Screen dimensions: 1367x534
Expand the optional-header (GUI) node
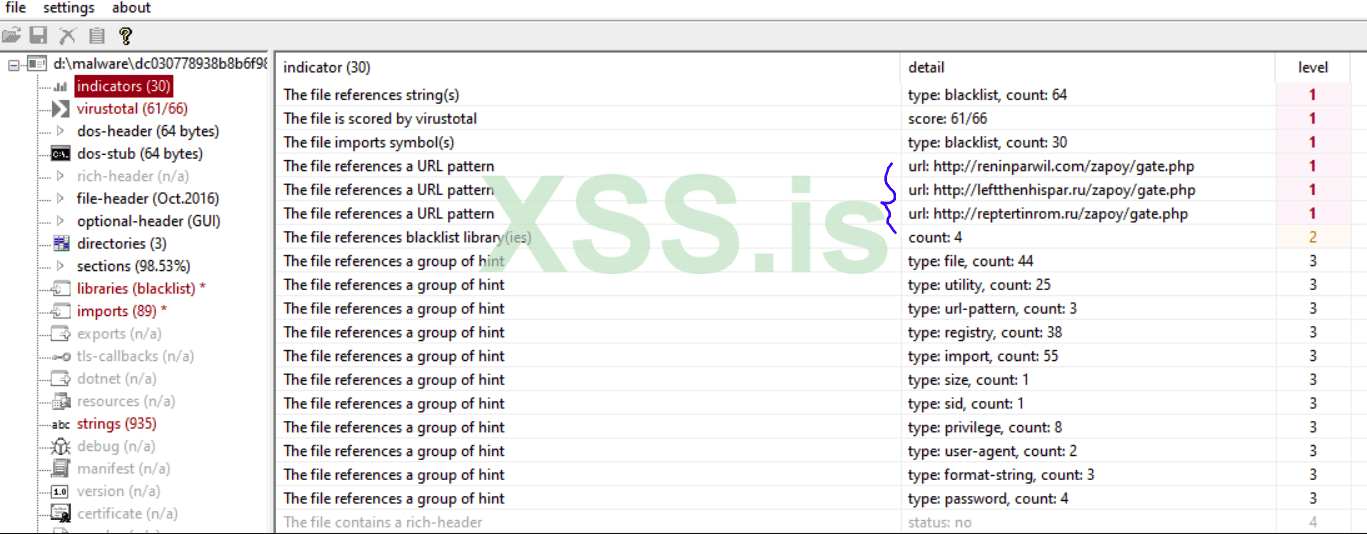click(x=60, y=221)
